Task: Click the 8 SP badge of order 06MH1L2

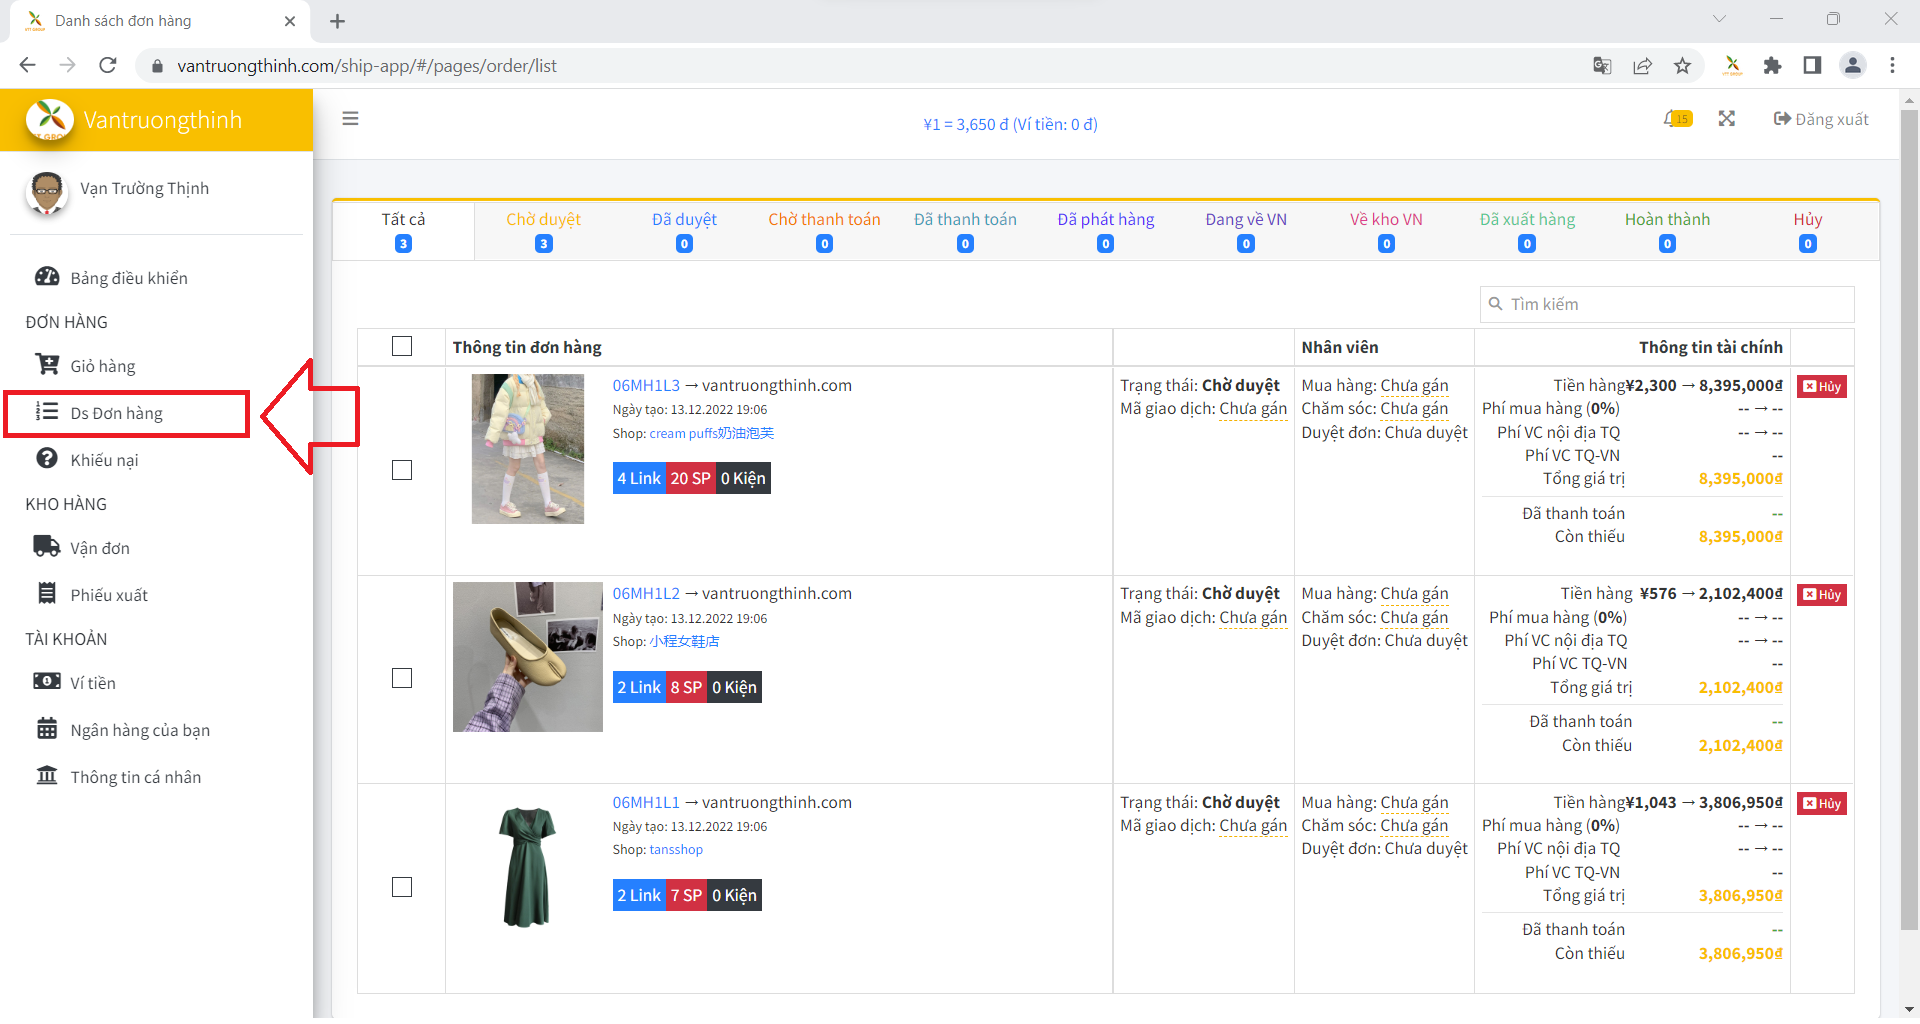Action: point(686,687)
